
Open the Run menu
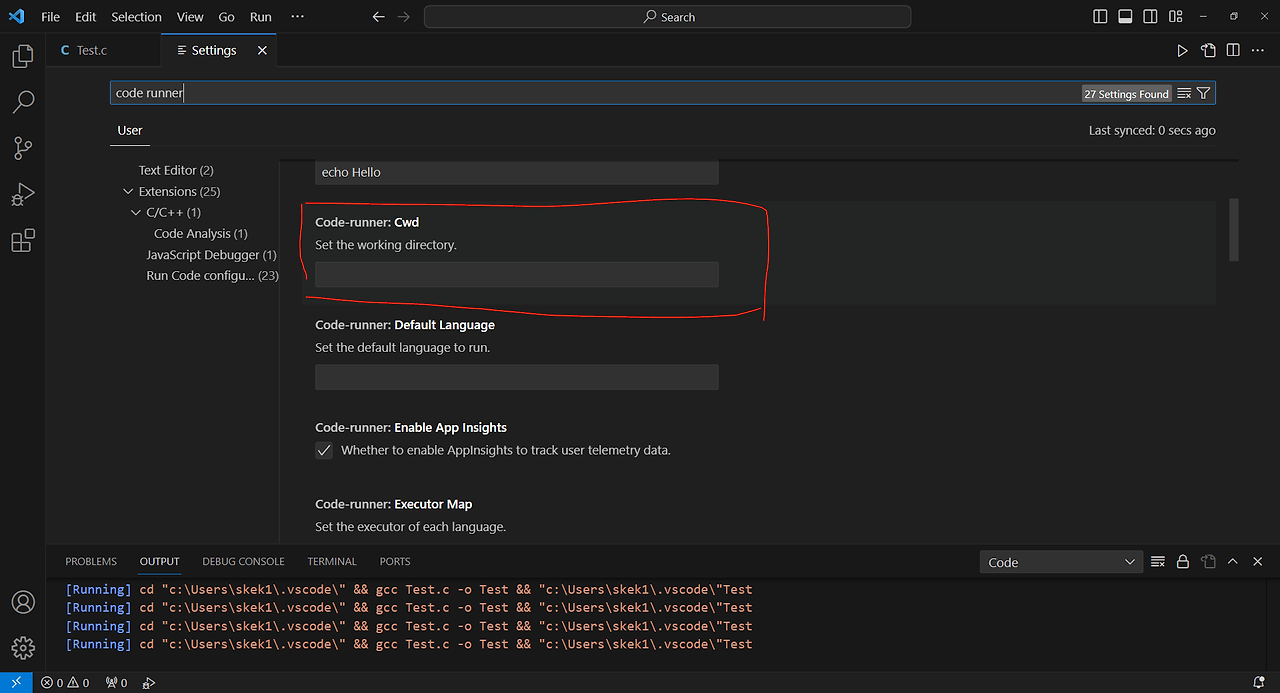coord(261,17)
